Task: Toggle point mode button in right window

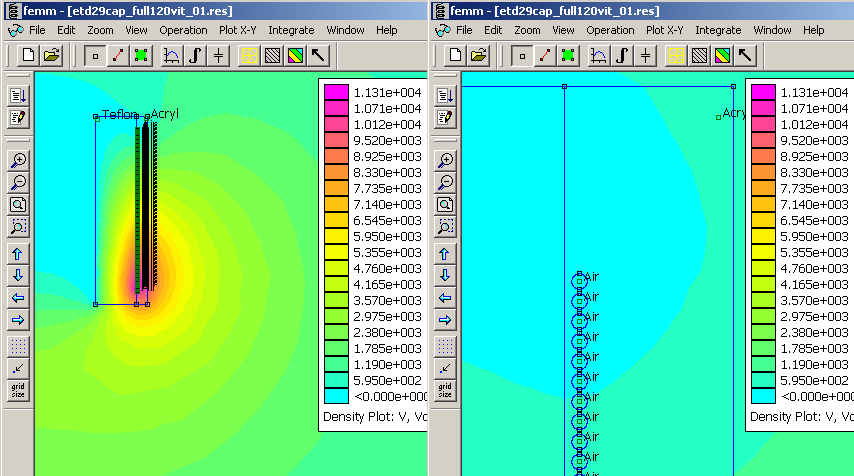Action: 522,55
